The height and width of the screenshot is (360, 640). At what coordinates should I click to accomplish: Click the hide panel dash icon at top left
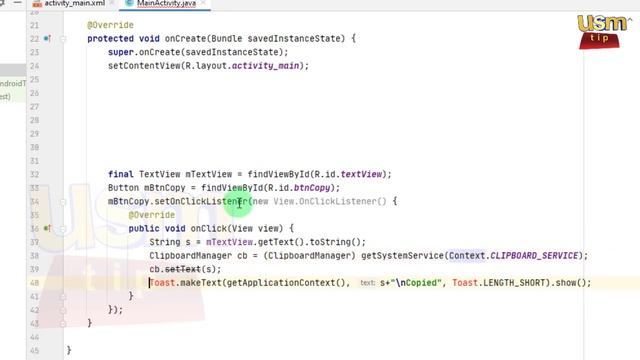[18, 3]
